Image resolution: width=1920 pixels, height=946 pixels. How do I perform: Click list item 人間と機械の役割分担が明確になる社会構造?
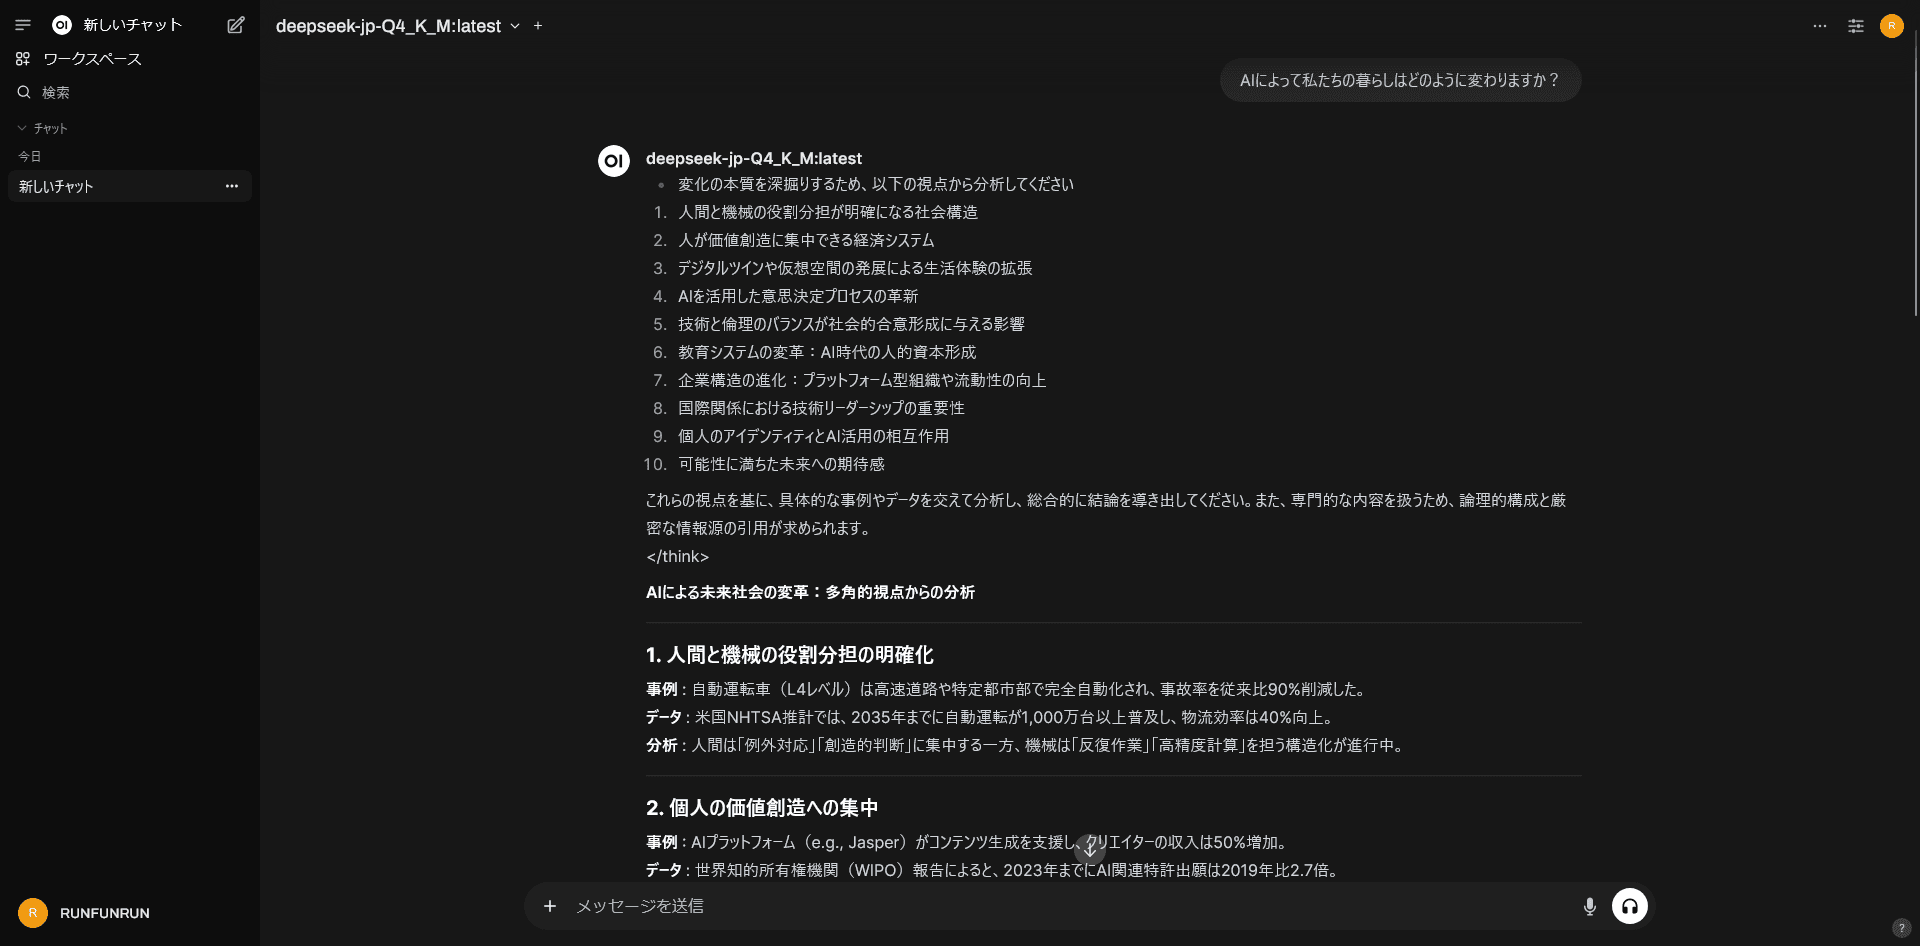click(828, 212)
